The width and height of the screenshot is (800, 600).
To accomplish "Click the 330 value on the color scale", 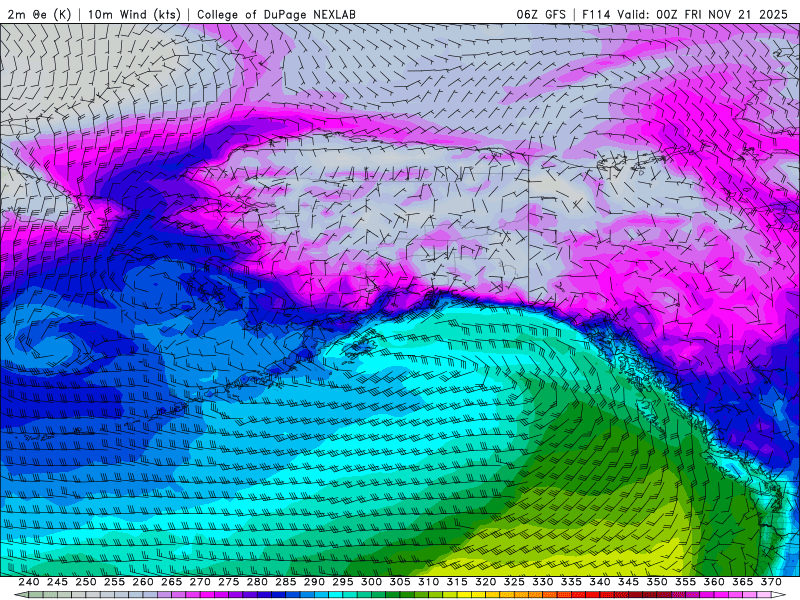I will pos(543,582).
